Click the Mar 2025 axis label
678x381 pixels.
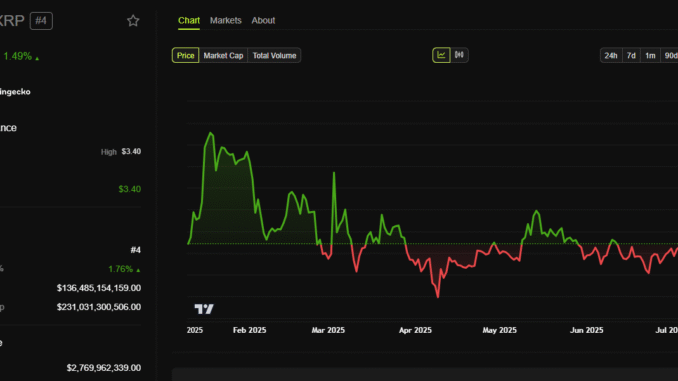coord(328,330)
